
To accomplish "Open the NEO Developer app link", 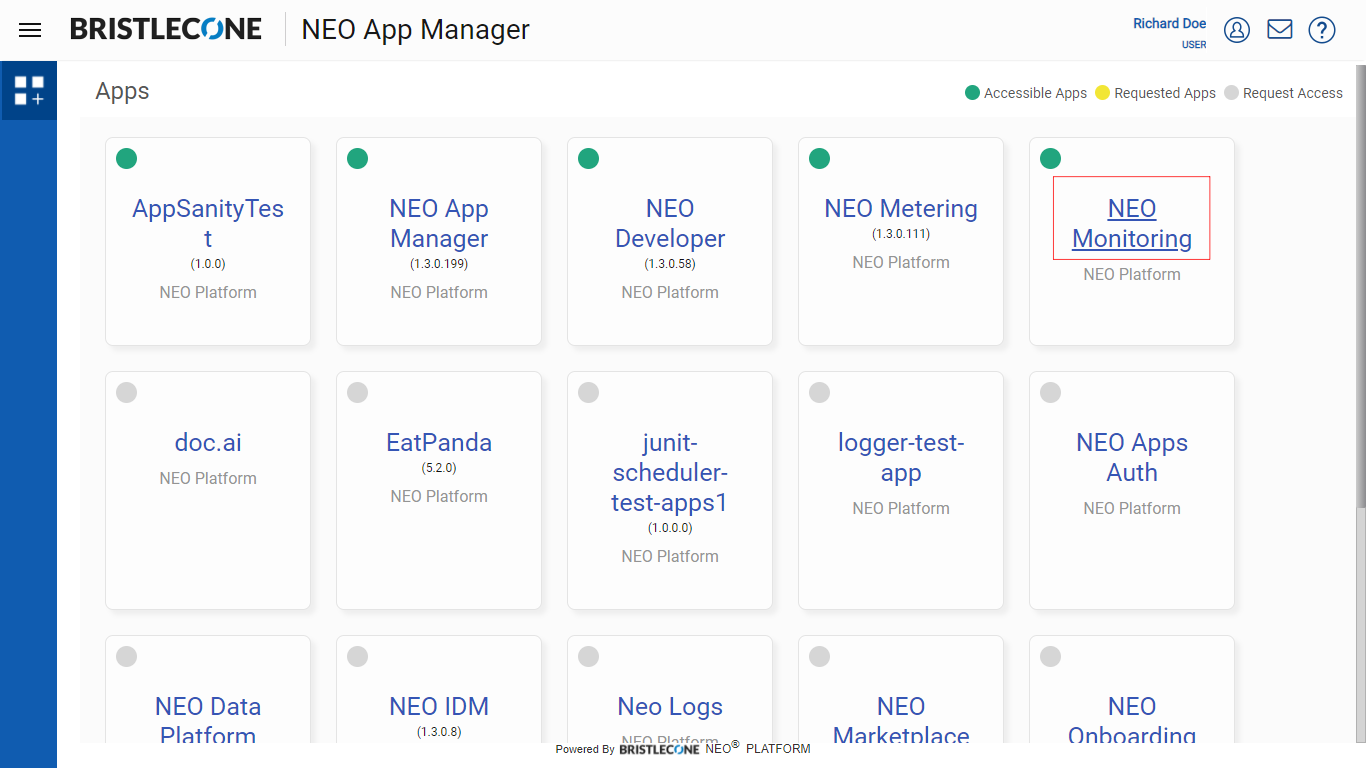I will (670, 223).
